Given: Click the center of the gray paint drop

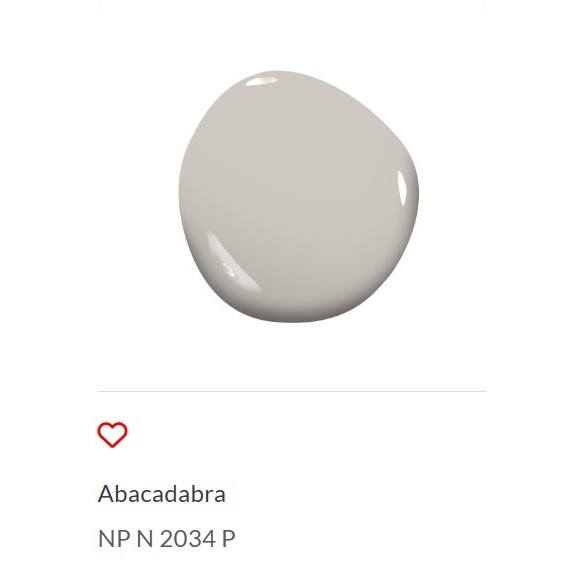Looking at the screenshot, I should 298,196.
